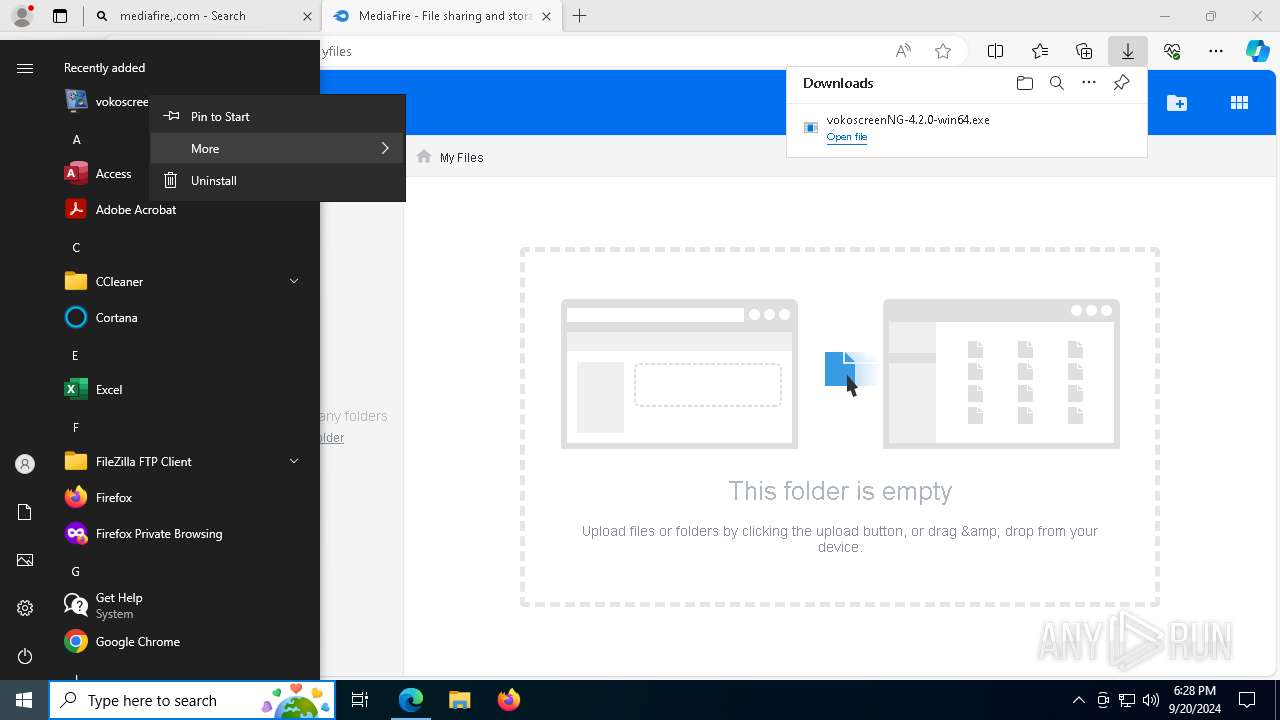Screen dimensions: 1280x720
Task: Open Firefox from the taskbar
Action: (x=508, y=700)
